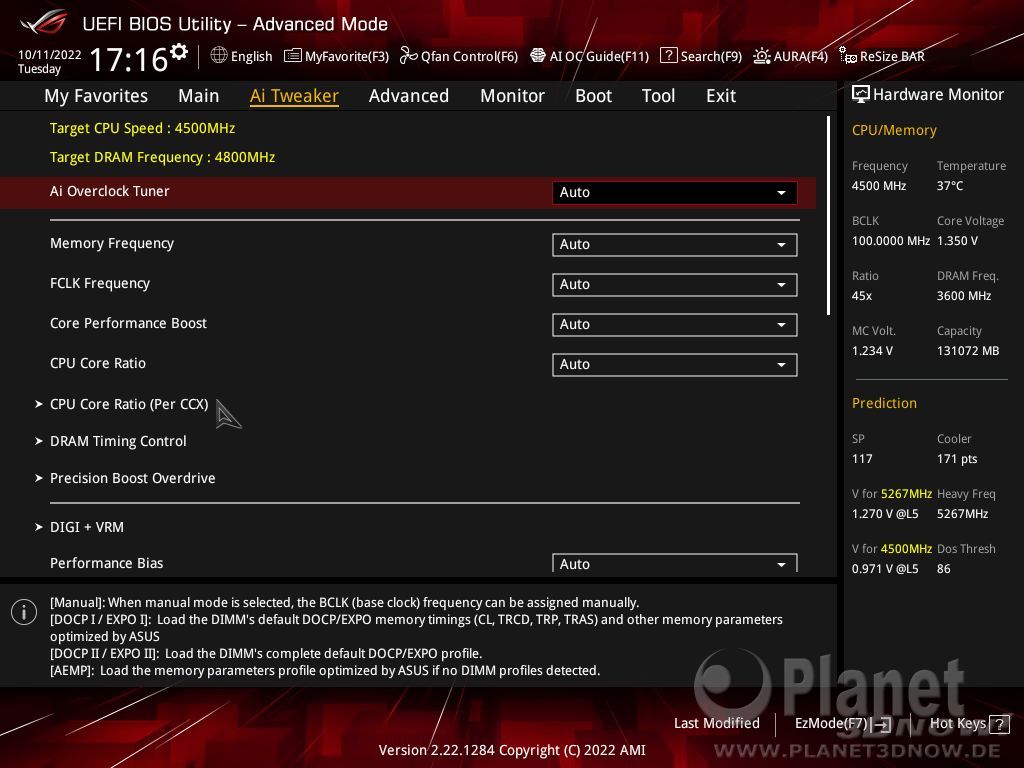Click Target DRAM Frequency : 4800MHz text
The height and width of the screenshot is (768, 1024).
pos(163,157)
